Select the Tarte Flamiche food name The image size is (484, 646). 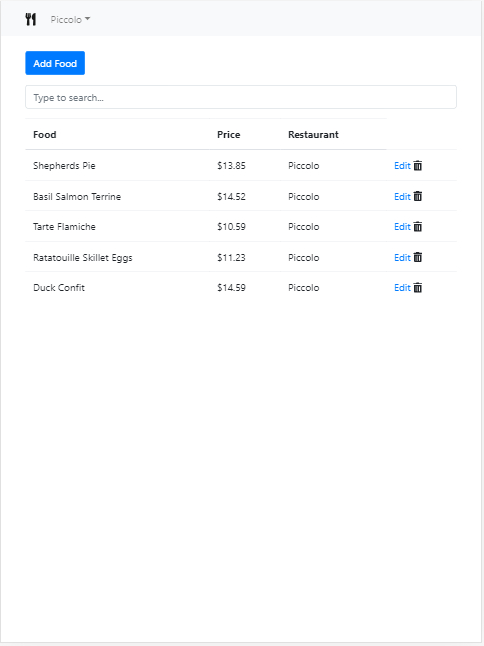pyautogui.click(x=64, y=227)
